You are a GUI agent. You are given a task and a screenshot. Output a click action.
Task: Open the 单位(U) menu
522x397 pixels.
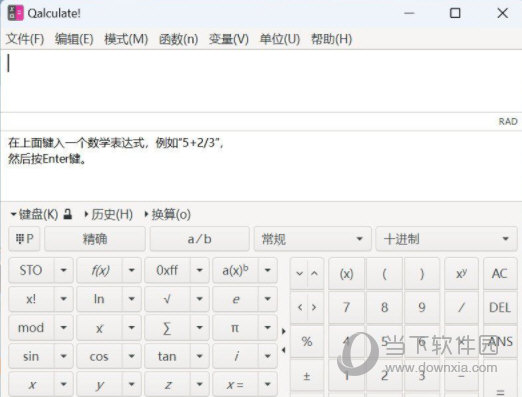[280, 39]
